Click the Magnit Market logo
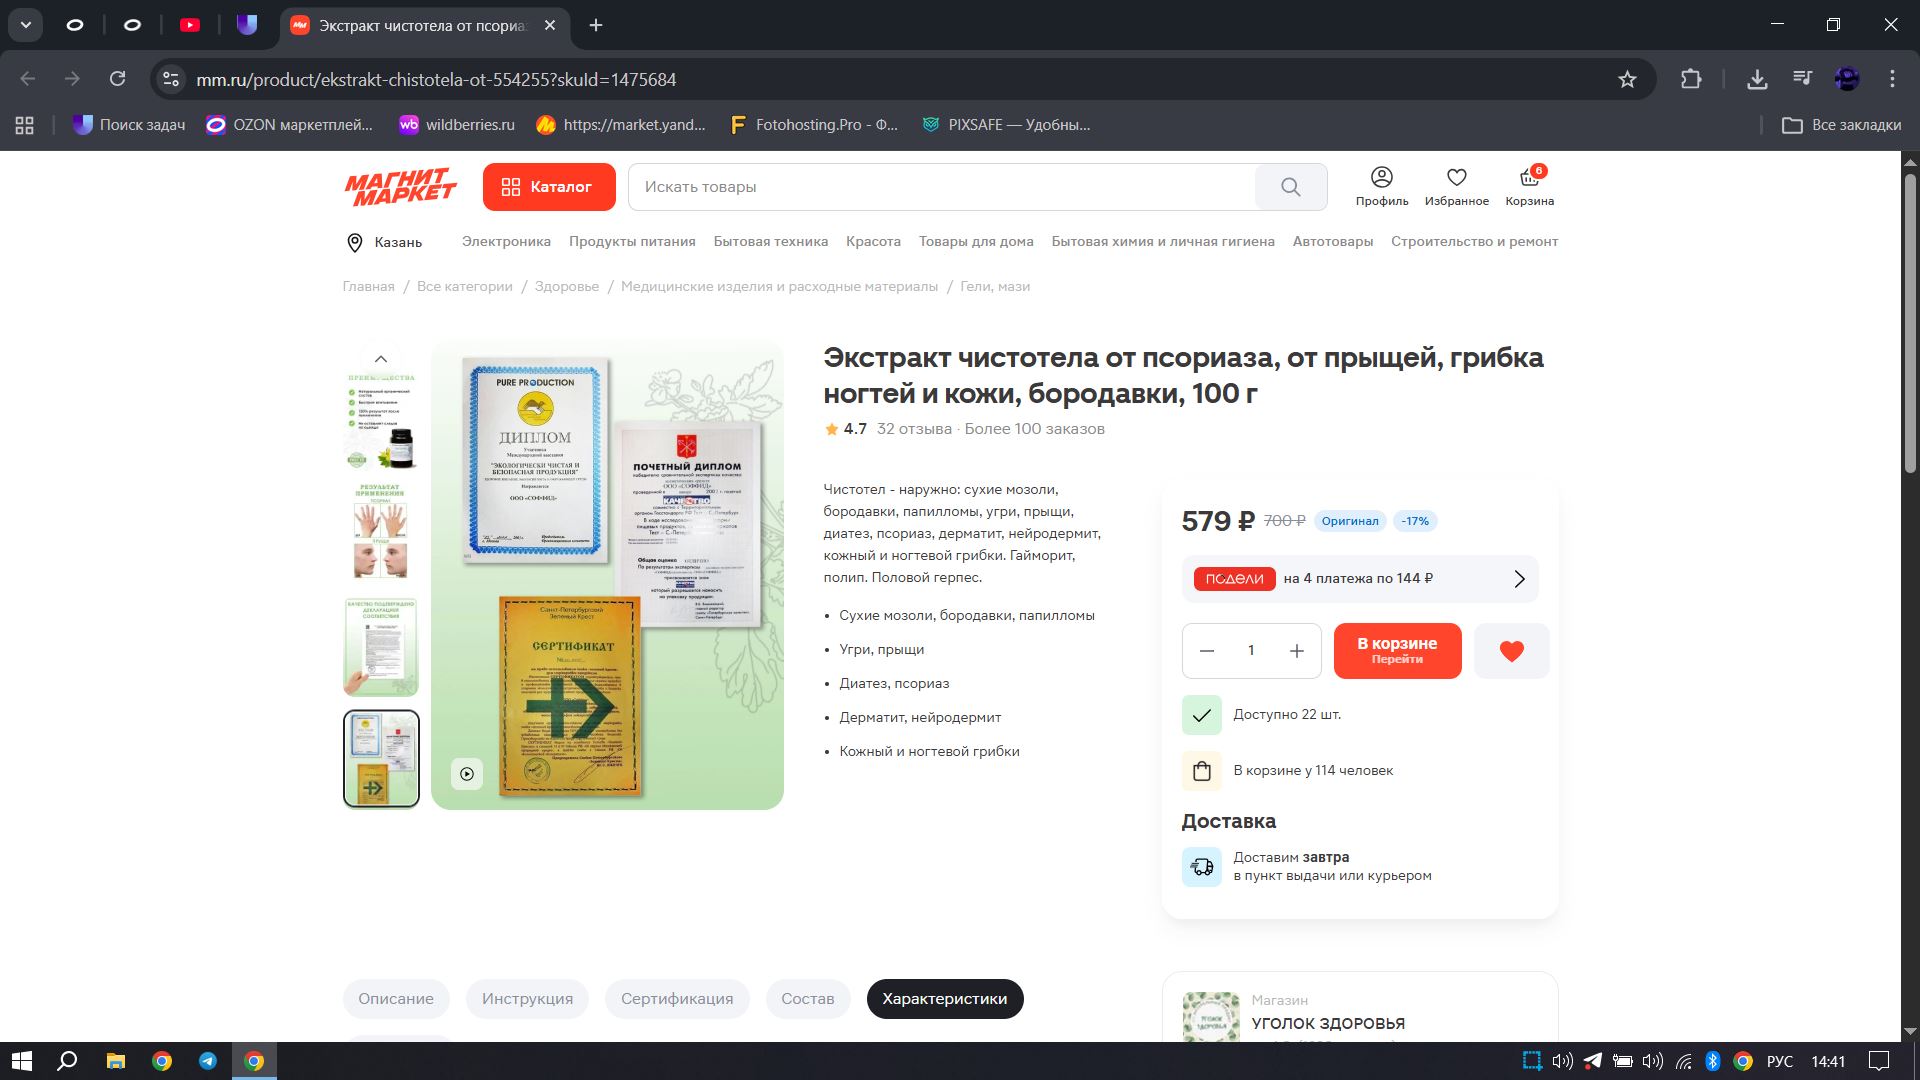The width and height of the screenshot is (1920, 1080). [x=400, y=187]
